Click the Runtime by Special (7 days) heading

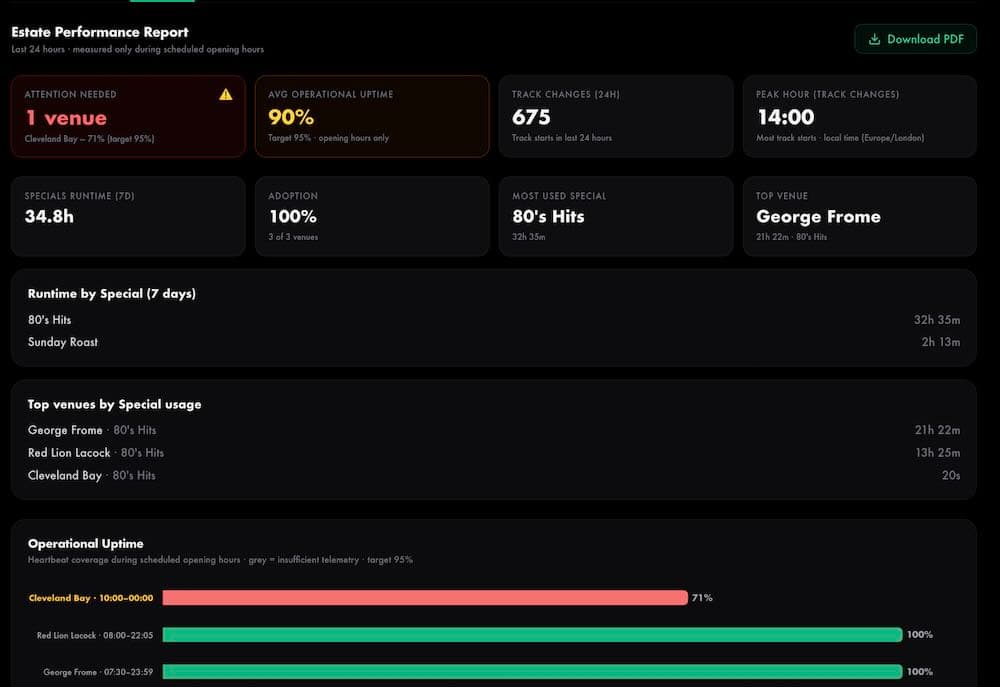tap(112, 293)
